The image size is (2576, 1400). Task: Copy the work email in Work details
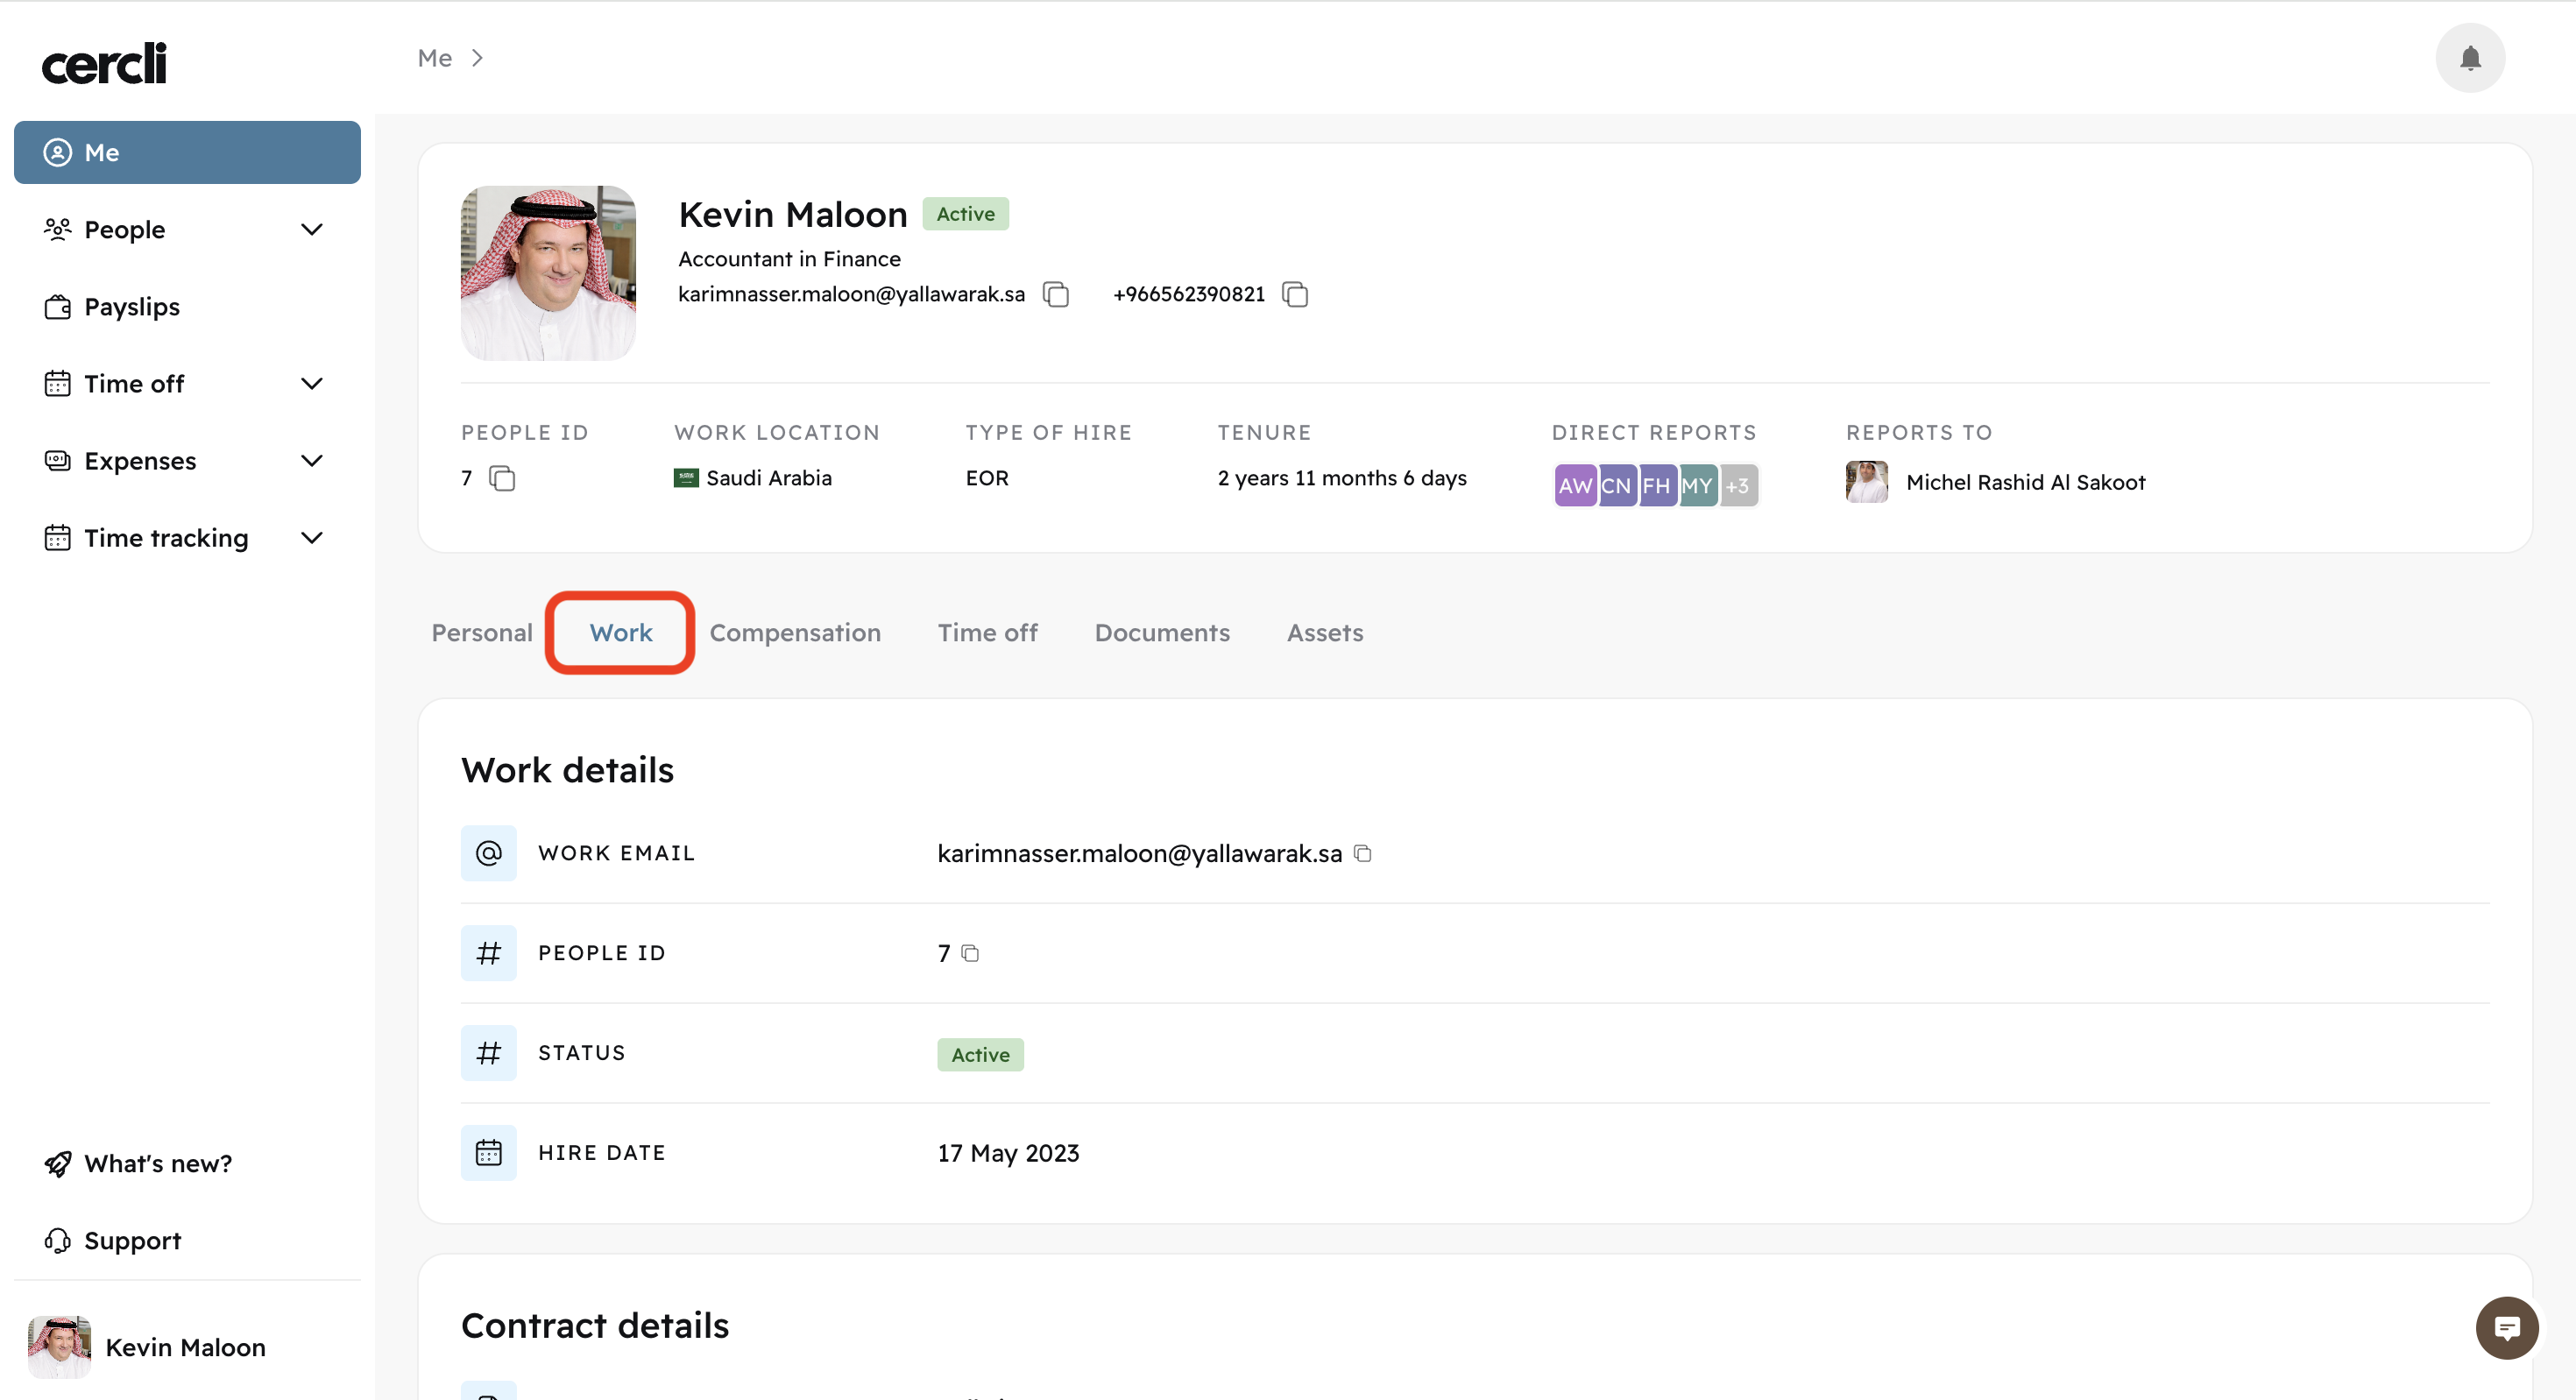click(x=1362, y=853)
